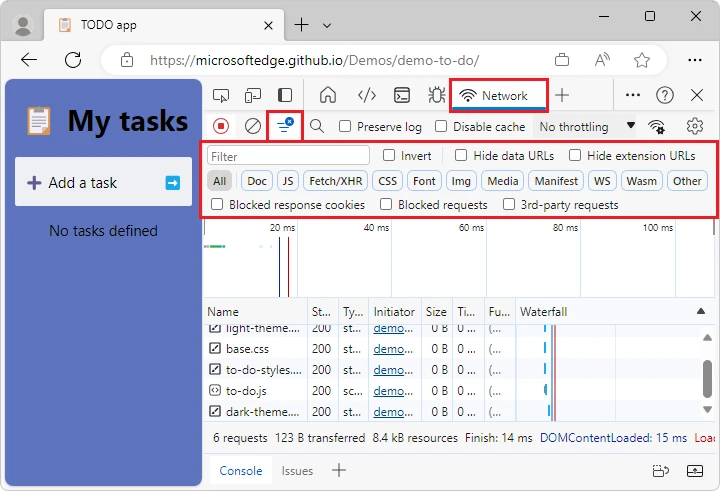Open a new browser tab
Screen dimensions: 720x491
tap(301, 25)
